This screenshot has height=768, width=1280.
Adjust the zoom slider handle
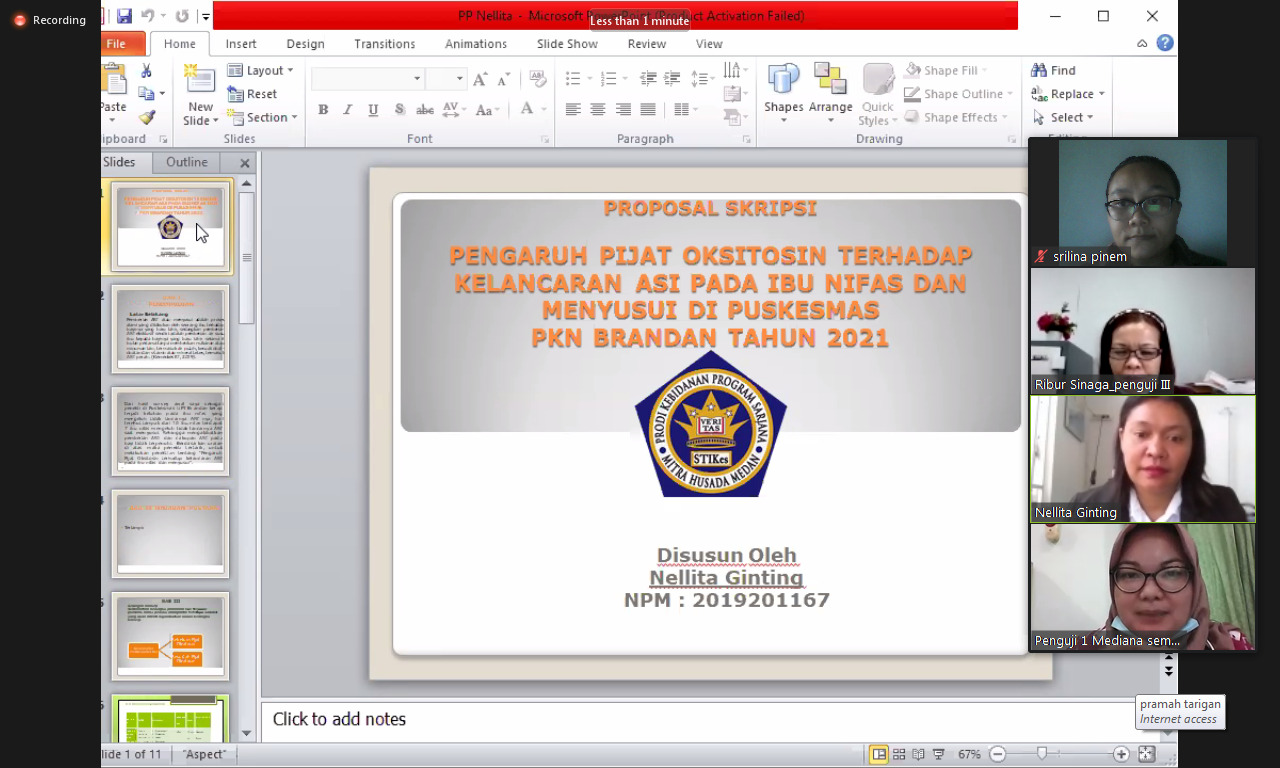[1042, 754]
